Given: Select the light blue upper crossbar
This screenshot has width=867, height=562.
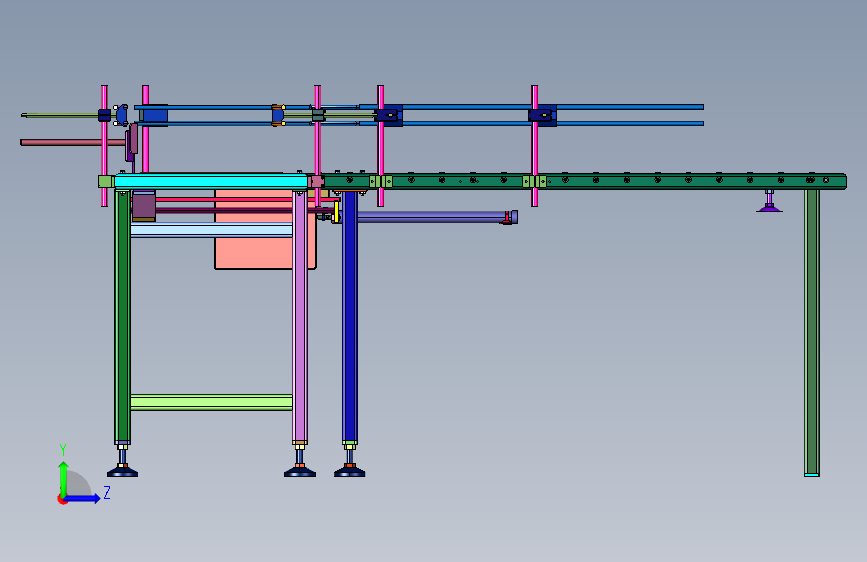Looking at the screenshot, I should pos(211,230).
